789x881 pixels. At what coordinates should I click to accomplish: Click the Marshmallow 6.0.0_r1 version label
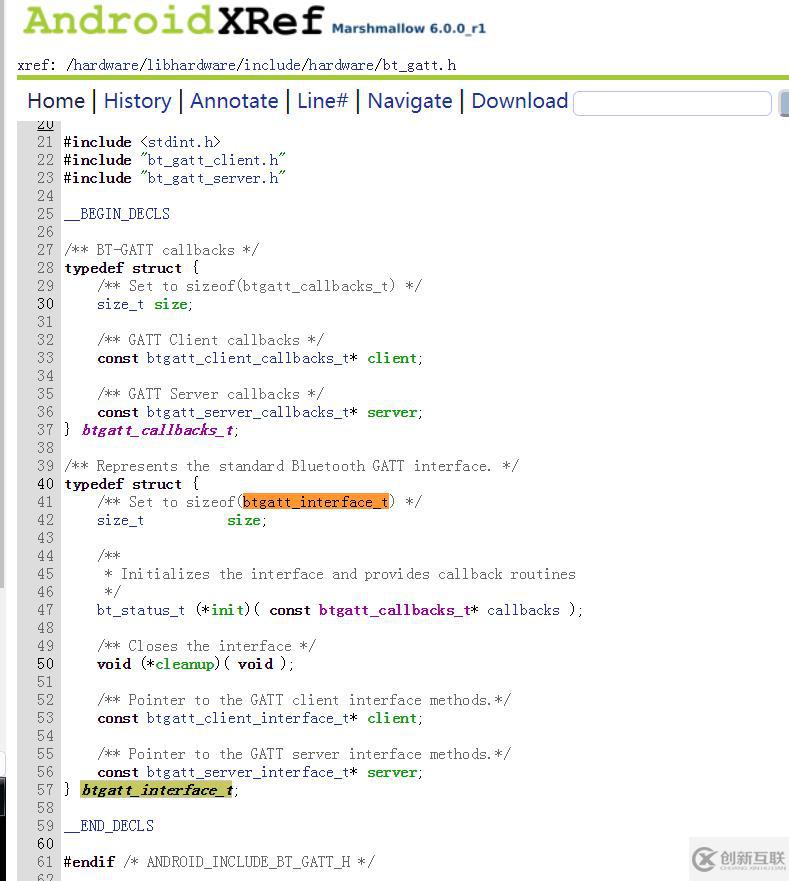coord(409,29)
